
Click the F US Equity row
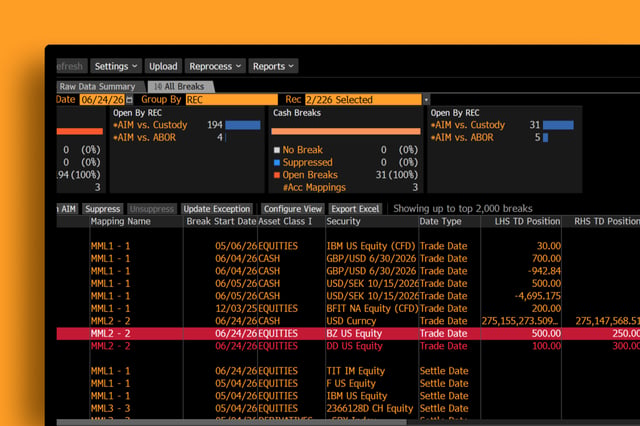coord(348,384)
